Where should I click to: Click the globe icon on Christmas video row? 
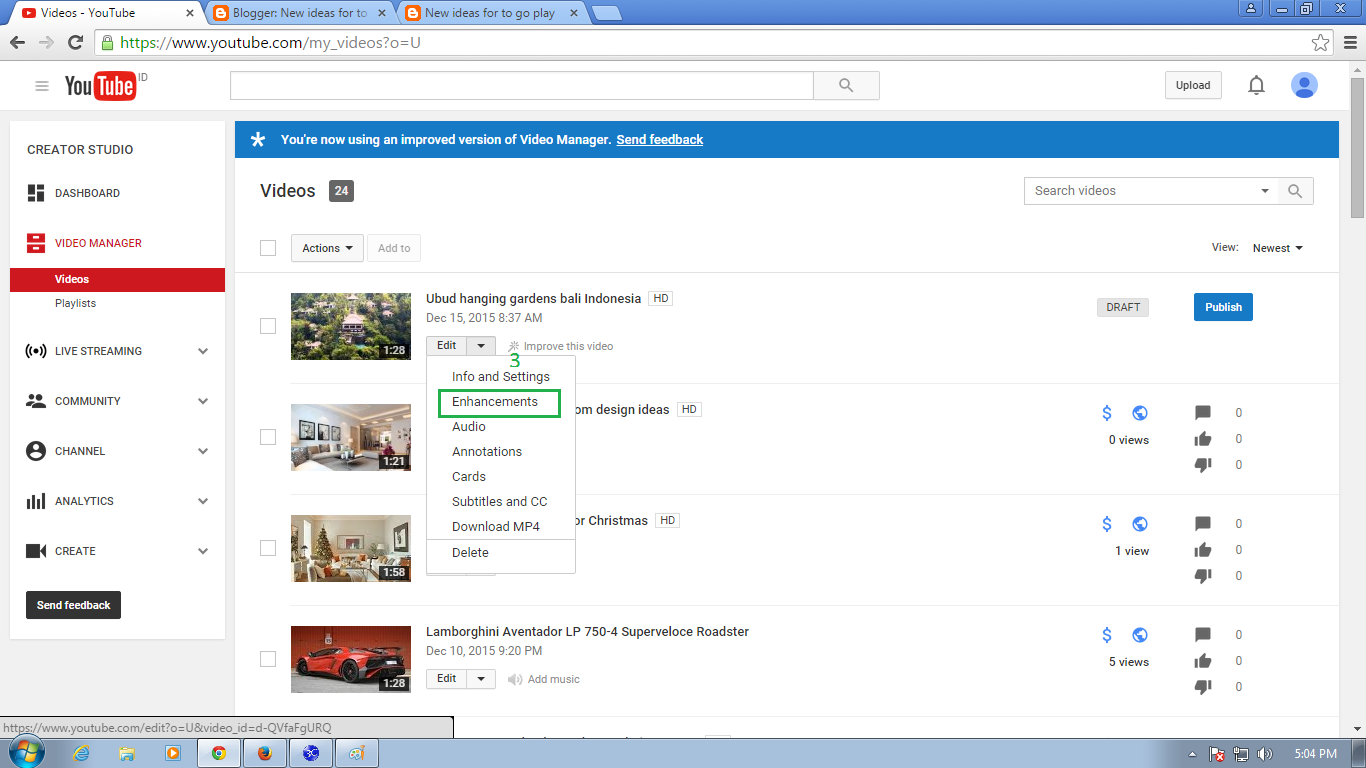coord(1140,524)
